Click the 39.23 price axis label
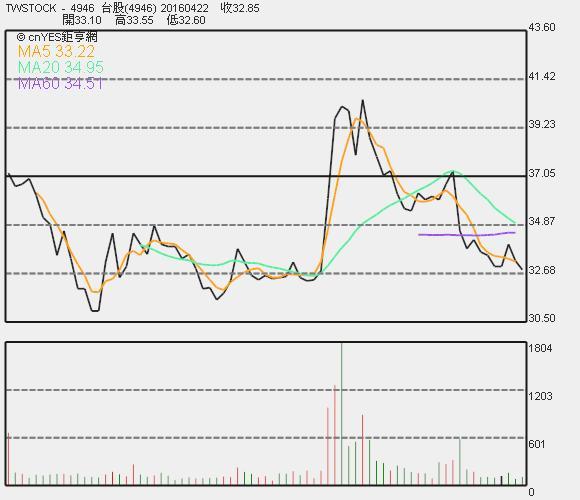Image resolution: width=580 pixels, height=500 pixels. coord(542,124)
